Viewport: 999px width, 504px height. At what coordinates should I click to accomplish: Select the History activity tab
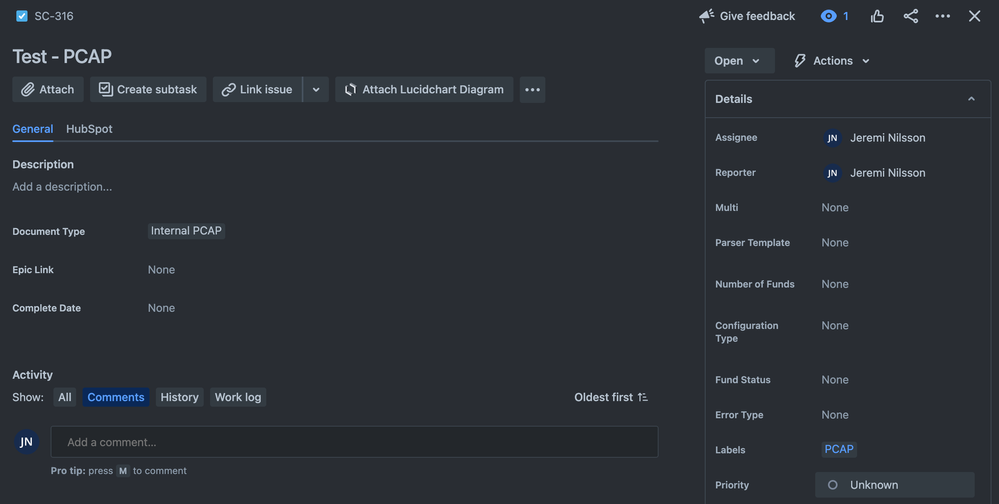click(180, 397)
